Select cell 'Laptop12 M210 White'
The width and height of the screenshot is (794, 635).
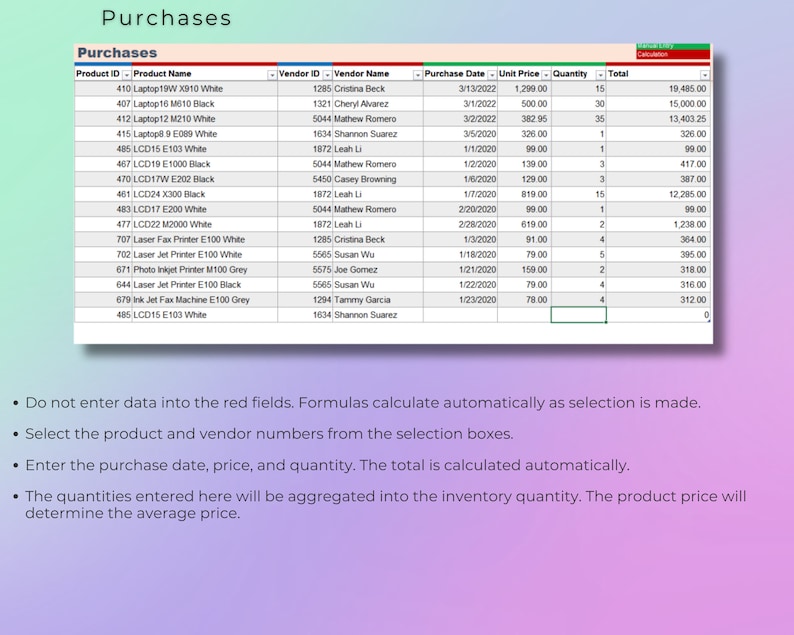205,119
